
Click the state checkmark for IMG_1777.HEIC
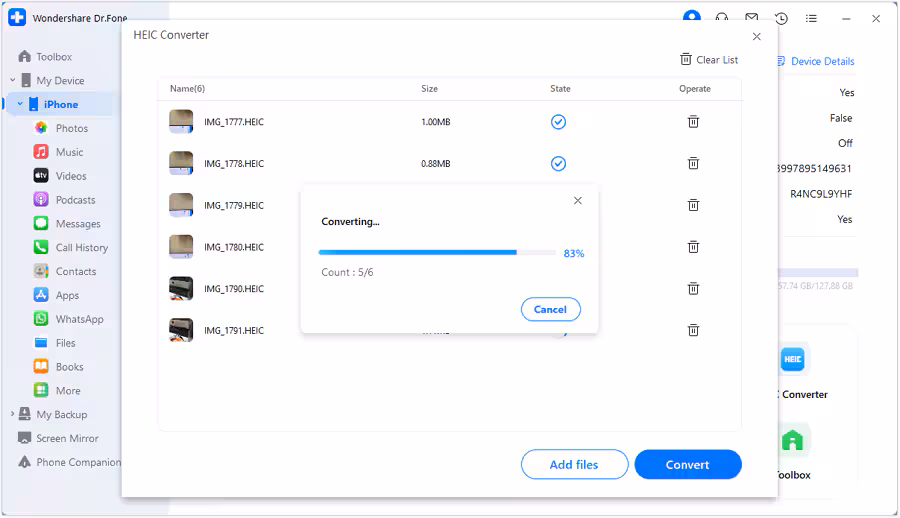click(559, 122)
